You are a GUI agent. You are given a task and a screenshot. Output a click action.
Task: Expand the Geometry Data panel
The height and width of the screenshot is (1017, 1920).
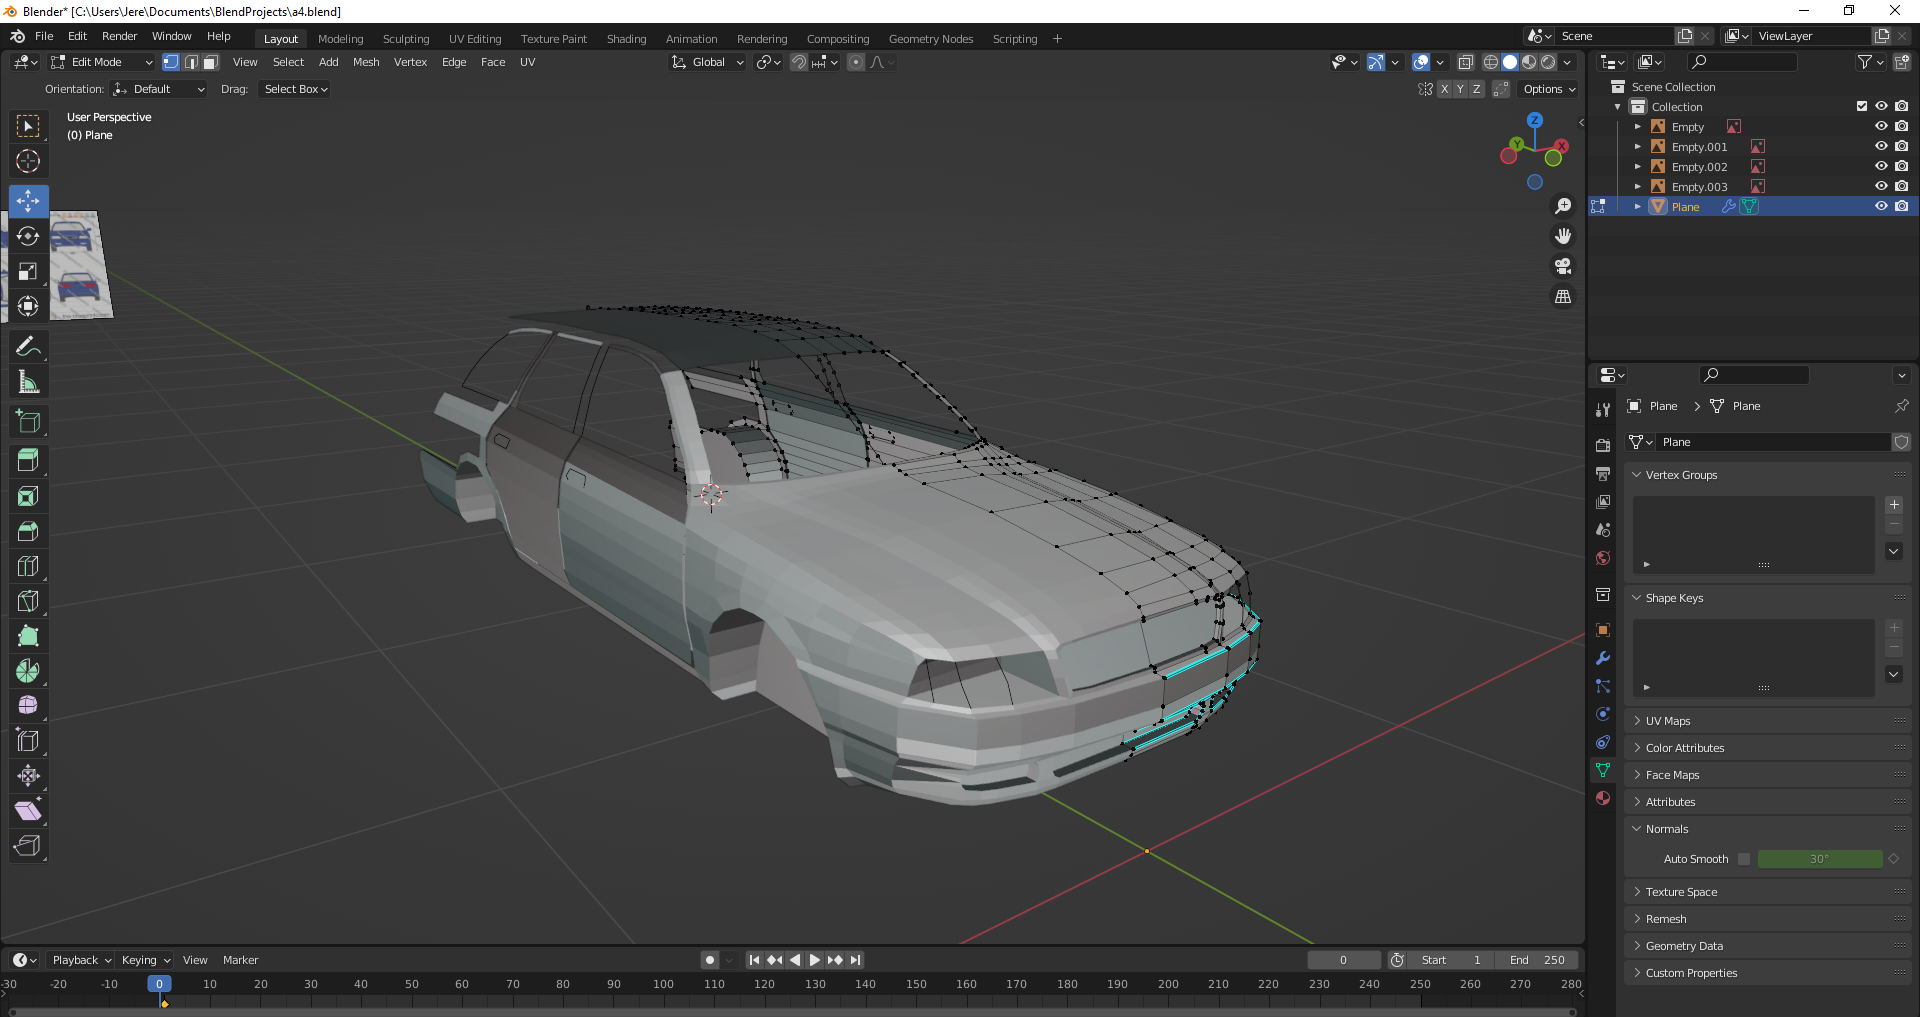(x=1684, y=946)
